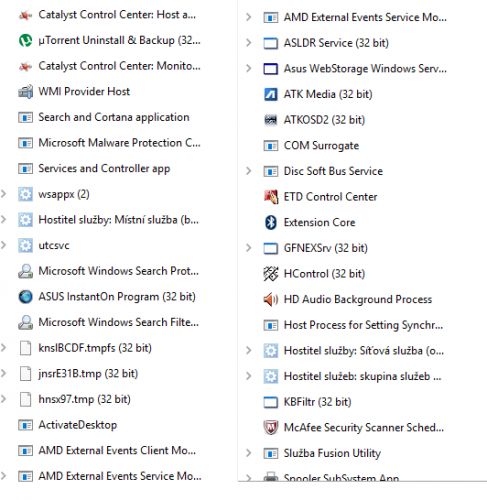Expand the utcsvc process row
Screen dimensions: 487x500
[x=4, y=245]
